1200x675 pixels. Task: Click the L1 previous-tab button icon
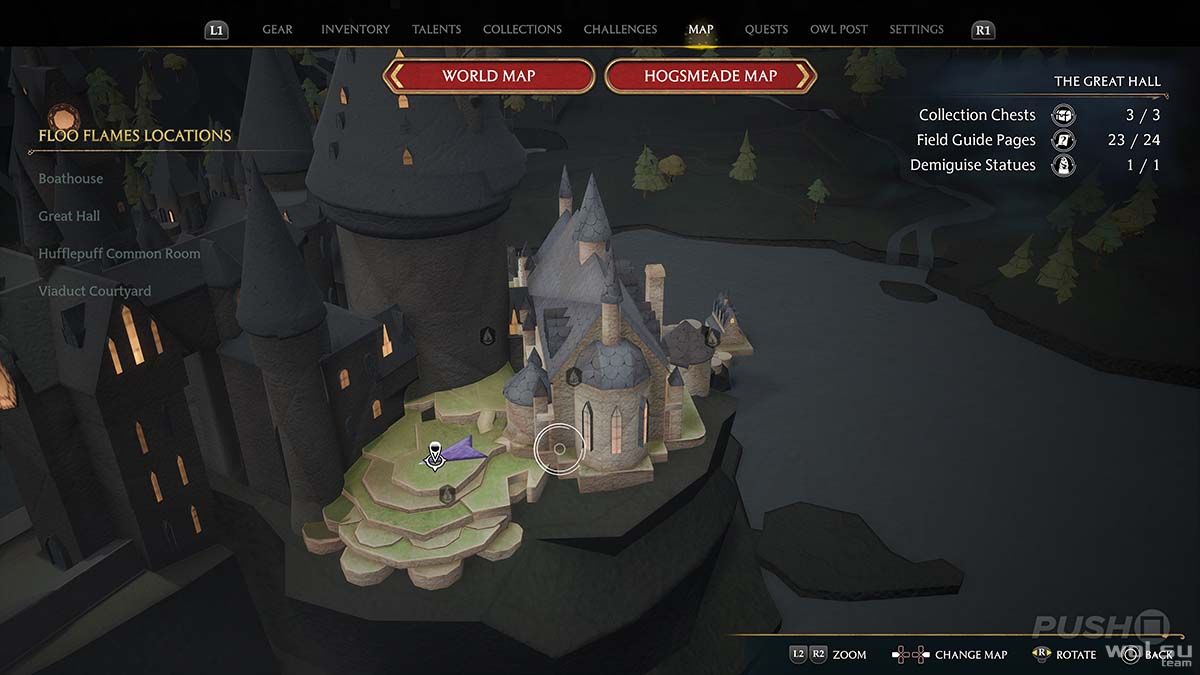point(216,30)
